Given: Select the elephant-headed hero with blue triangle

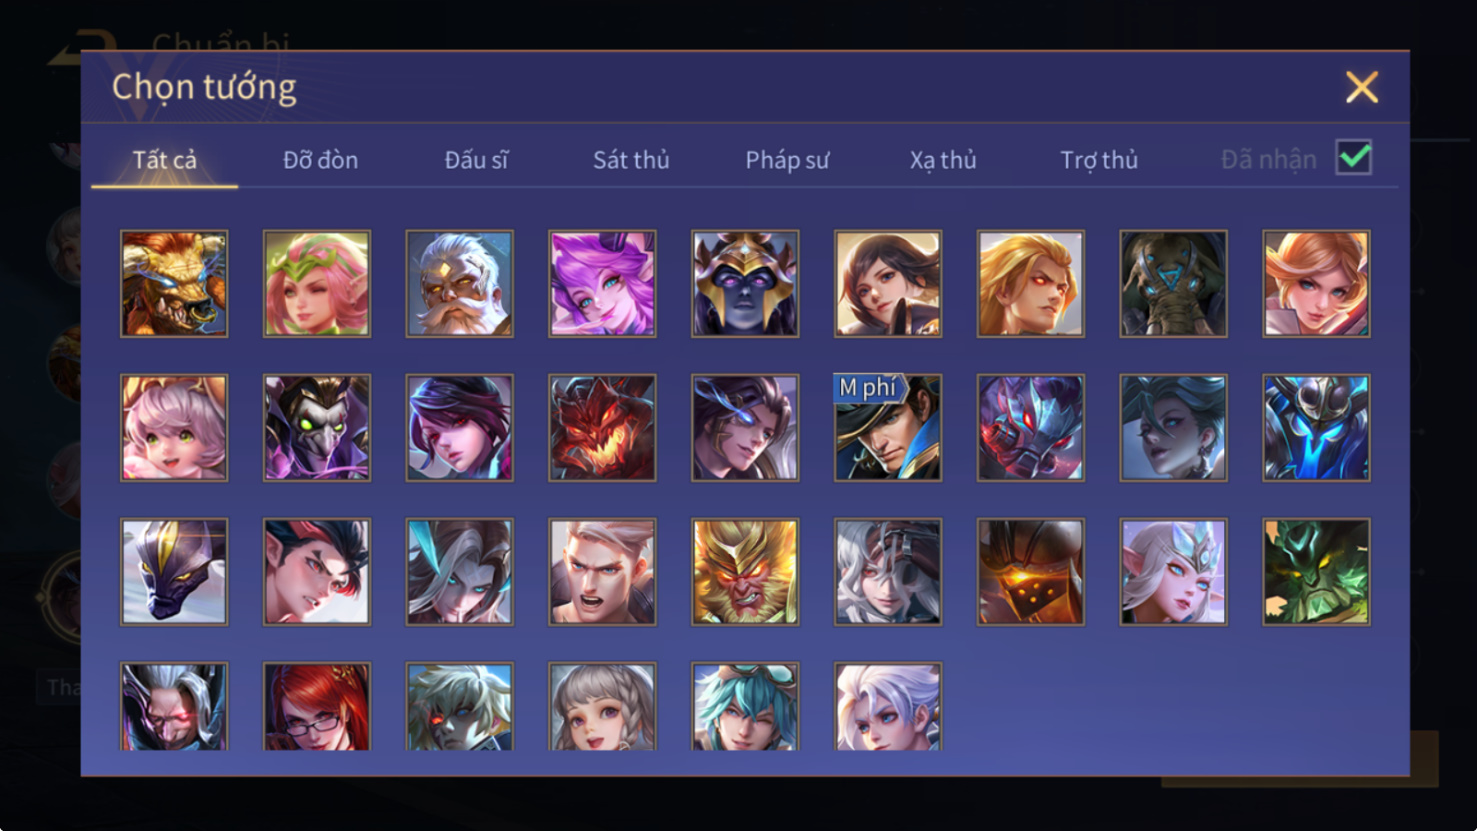Looking at the screenshot, I should coord(1173,284).
